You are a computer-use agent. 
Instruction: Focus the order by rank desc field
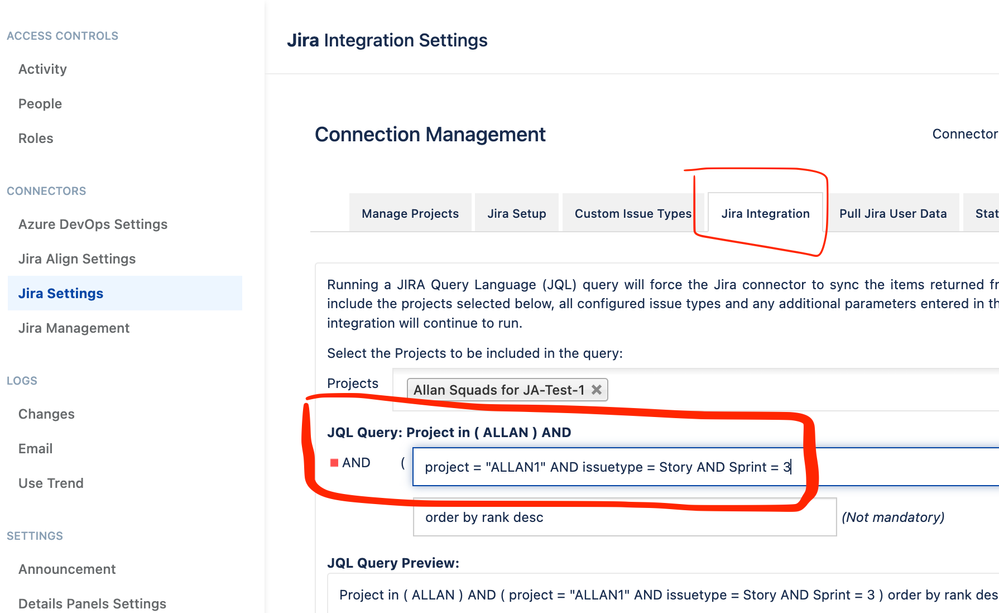pyautogui.click(x=624, y=517)
